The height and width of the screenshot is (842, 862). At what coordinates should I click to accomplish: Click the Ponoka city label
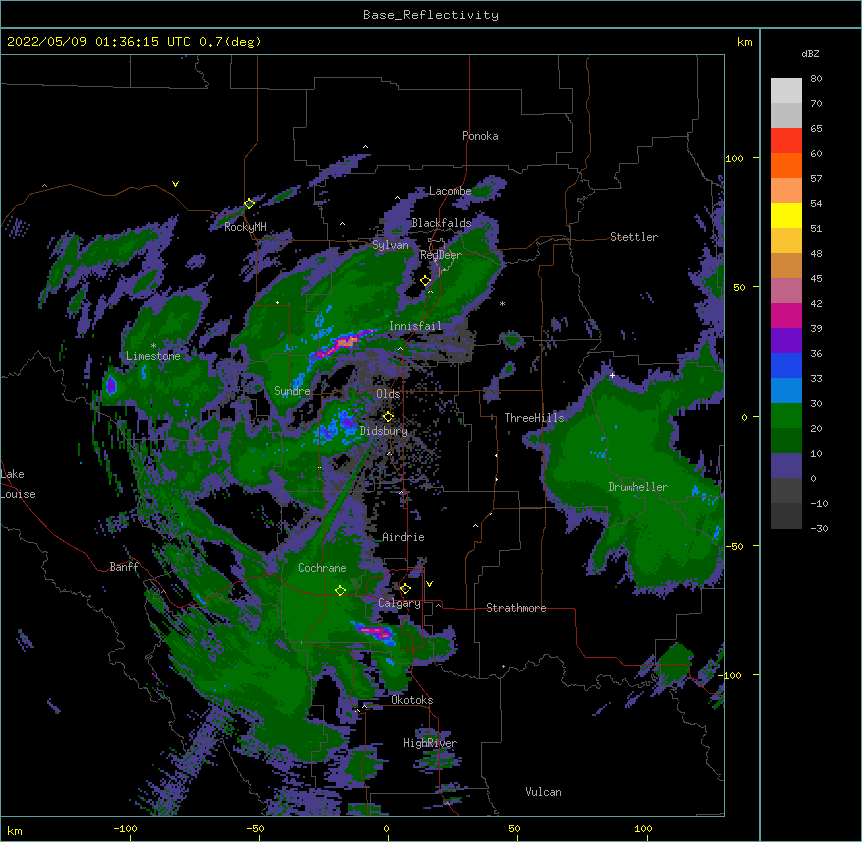point(480,136)
